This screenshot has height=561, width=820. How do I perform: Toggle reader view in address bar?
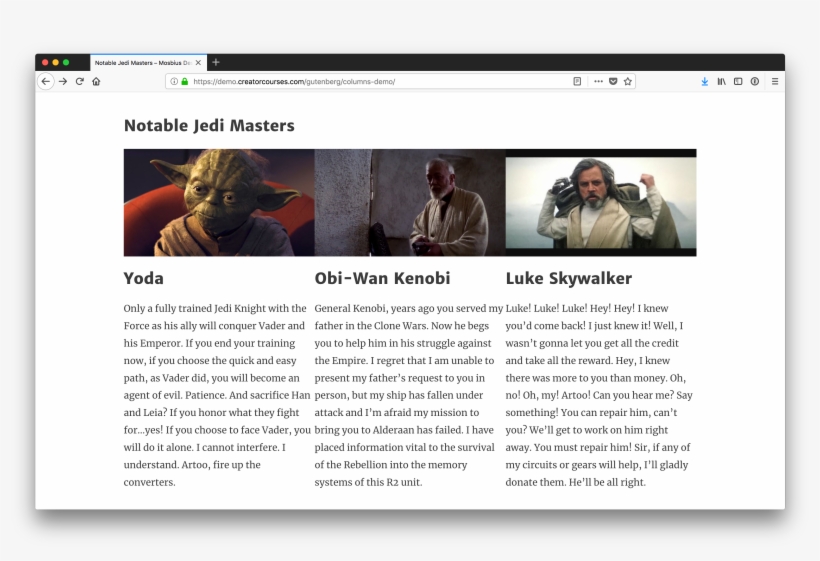577,82
